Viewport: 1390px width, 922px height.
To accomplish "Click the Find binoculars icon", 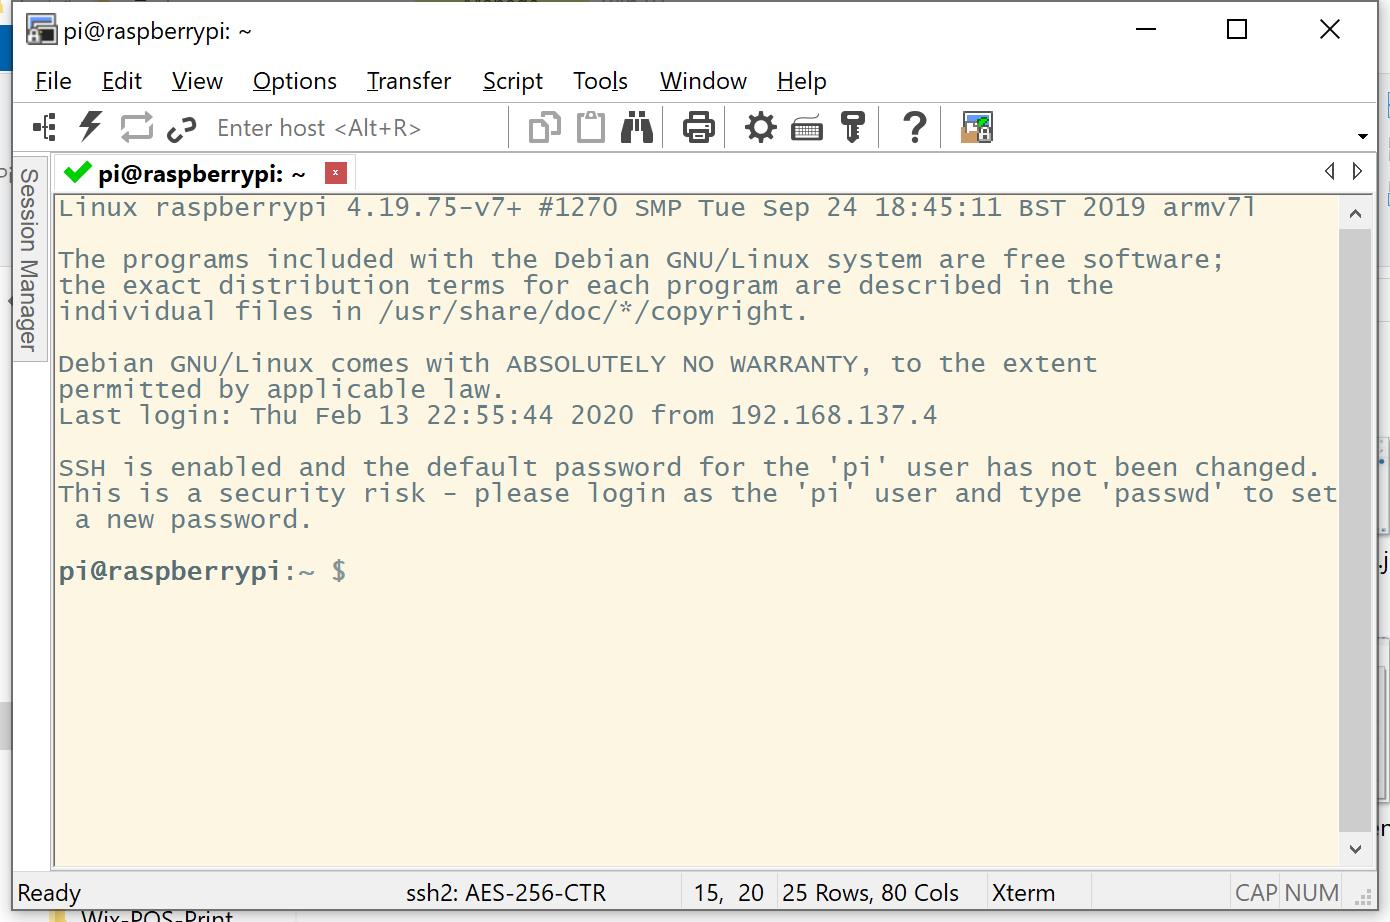I will (637, 127).
